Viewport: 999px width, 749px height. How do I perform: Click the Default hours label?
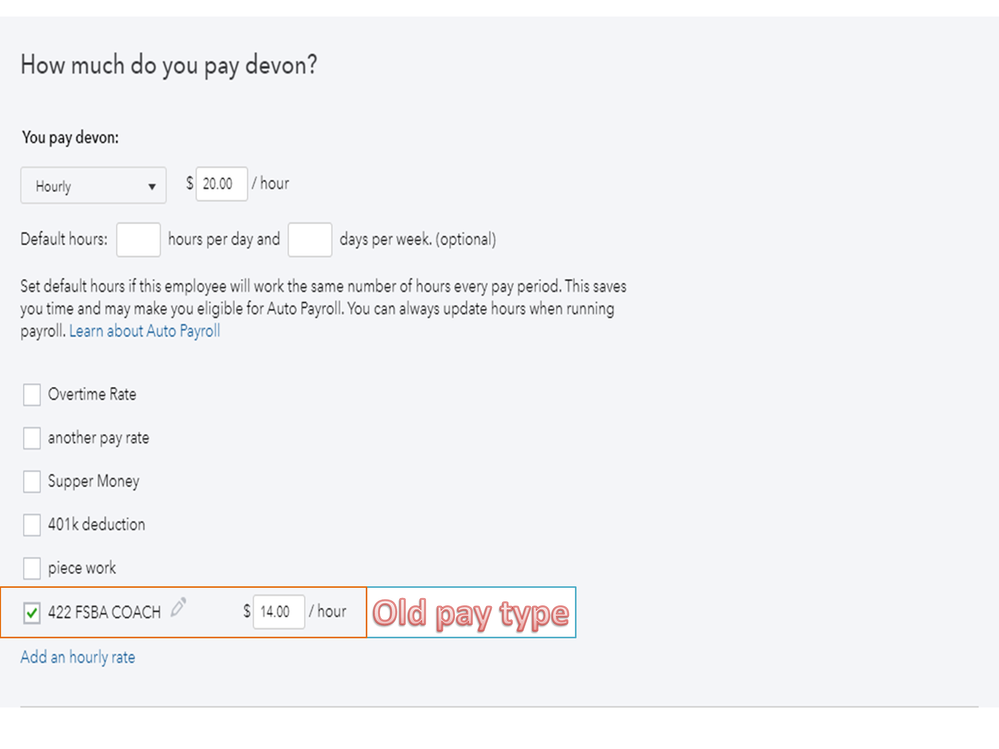(64, 240)
